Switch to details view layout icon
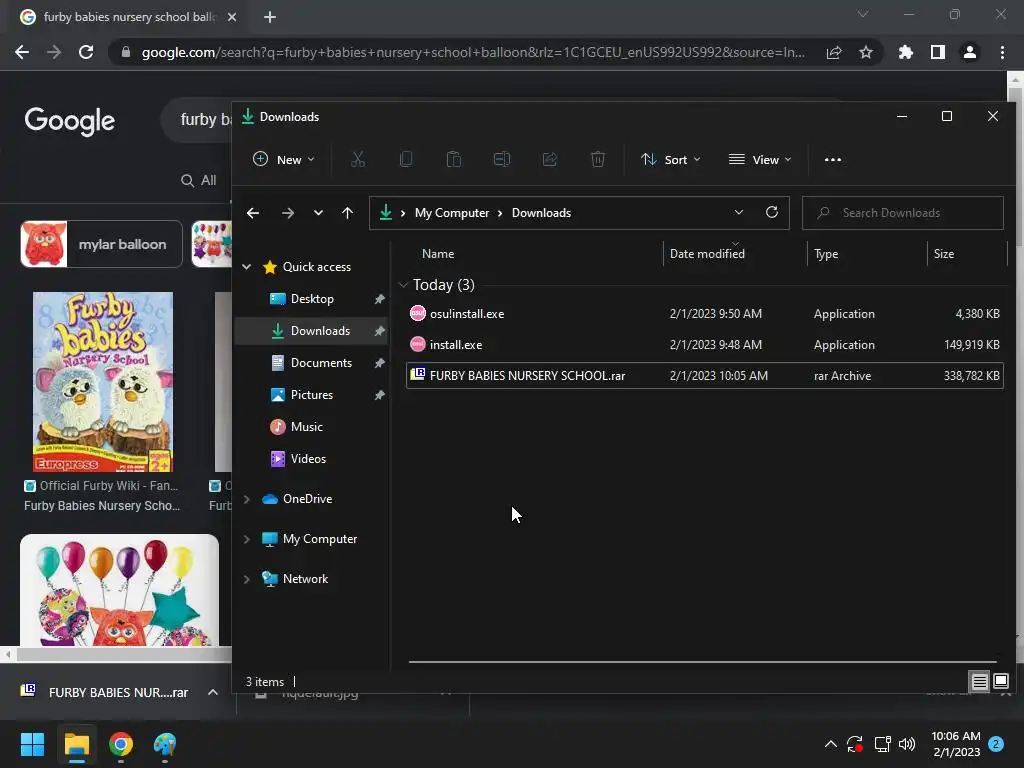The image size is (1024, 768). pos(979,682)
